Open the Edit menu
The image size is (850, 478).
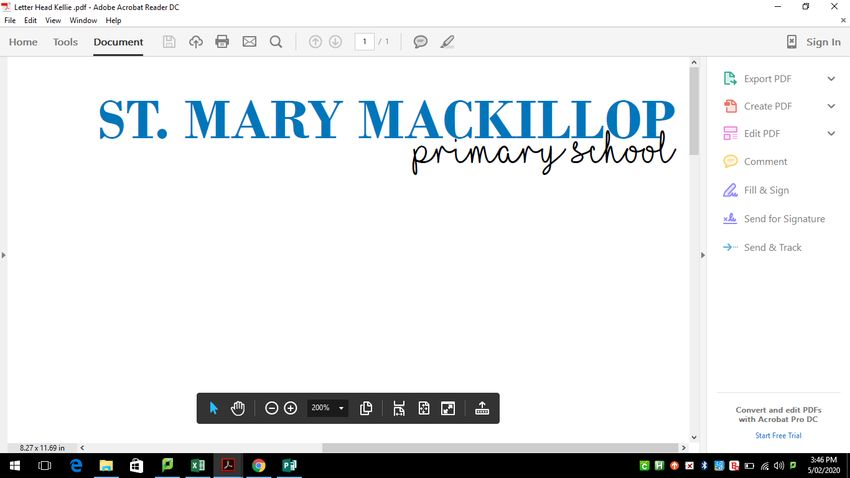[30, 21]
